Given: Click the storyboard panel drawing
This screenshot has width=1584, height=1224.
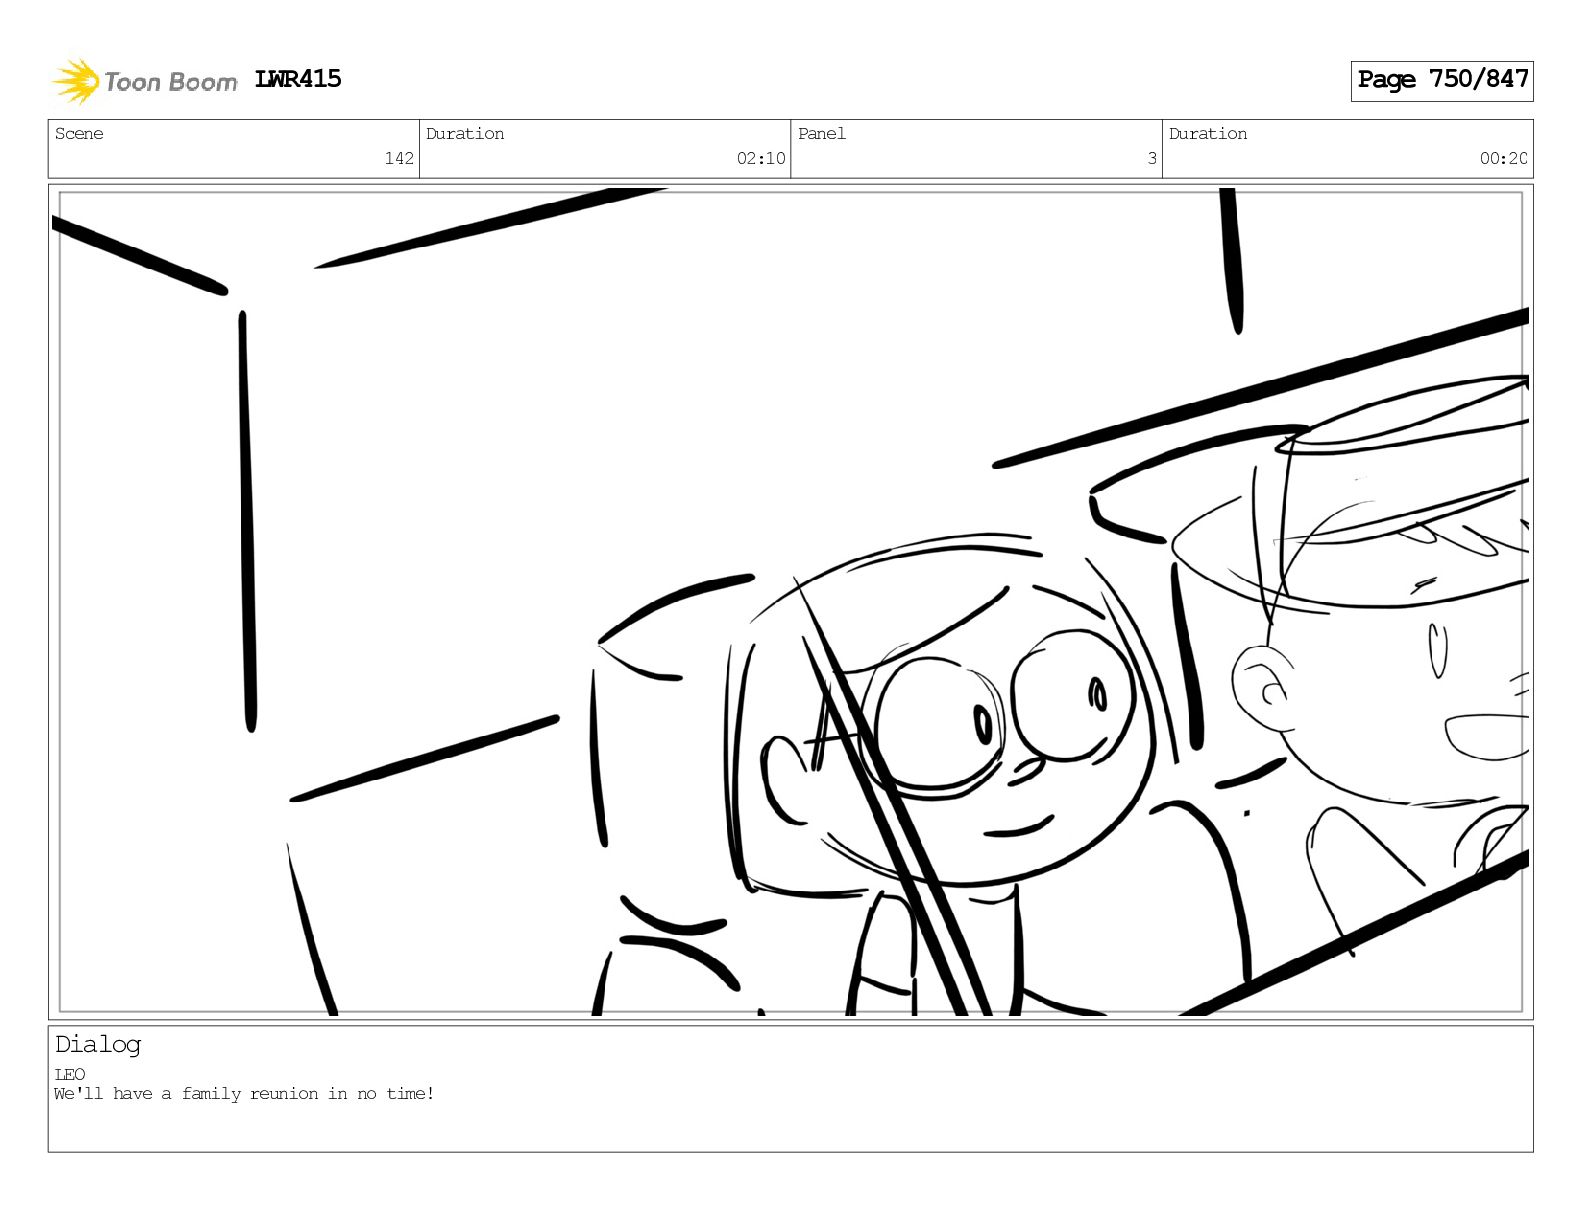Looking at the screenshot, I should point(790,602).
